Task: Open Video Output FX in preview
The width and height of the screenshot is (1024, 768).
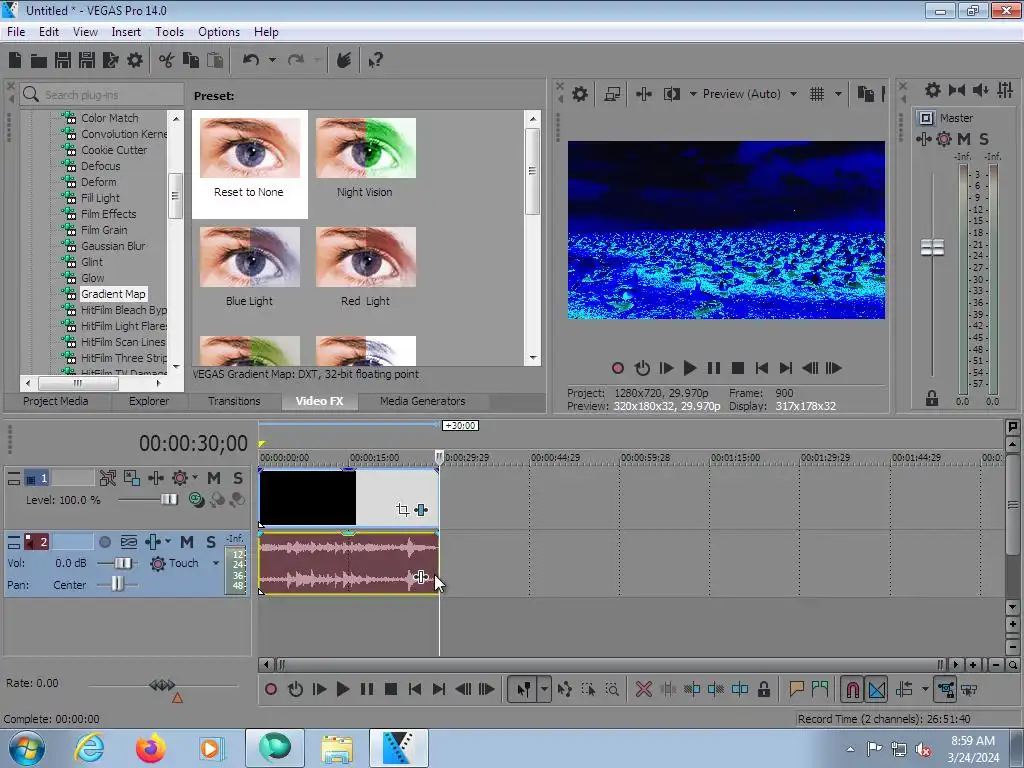Action: [644, 94]
